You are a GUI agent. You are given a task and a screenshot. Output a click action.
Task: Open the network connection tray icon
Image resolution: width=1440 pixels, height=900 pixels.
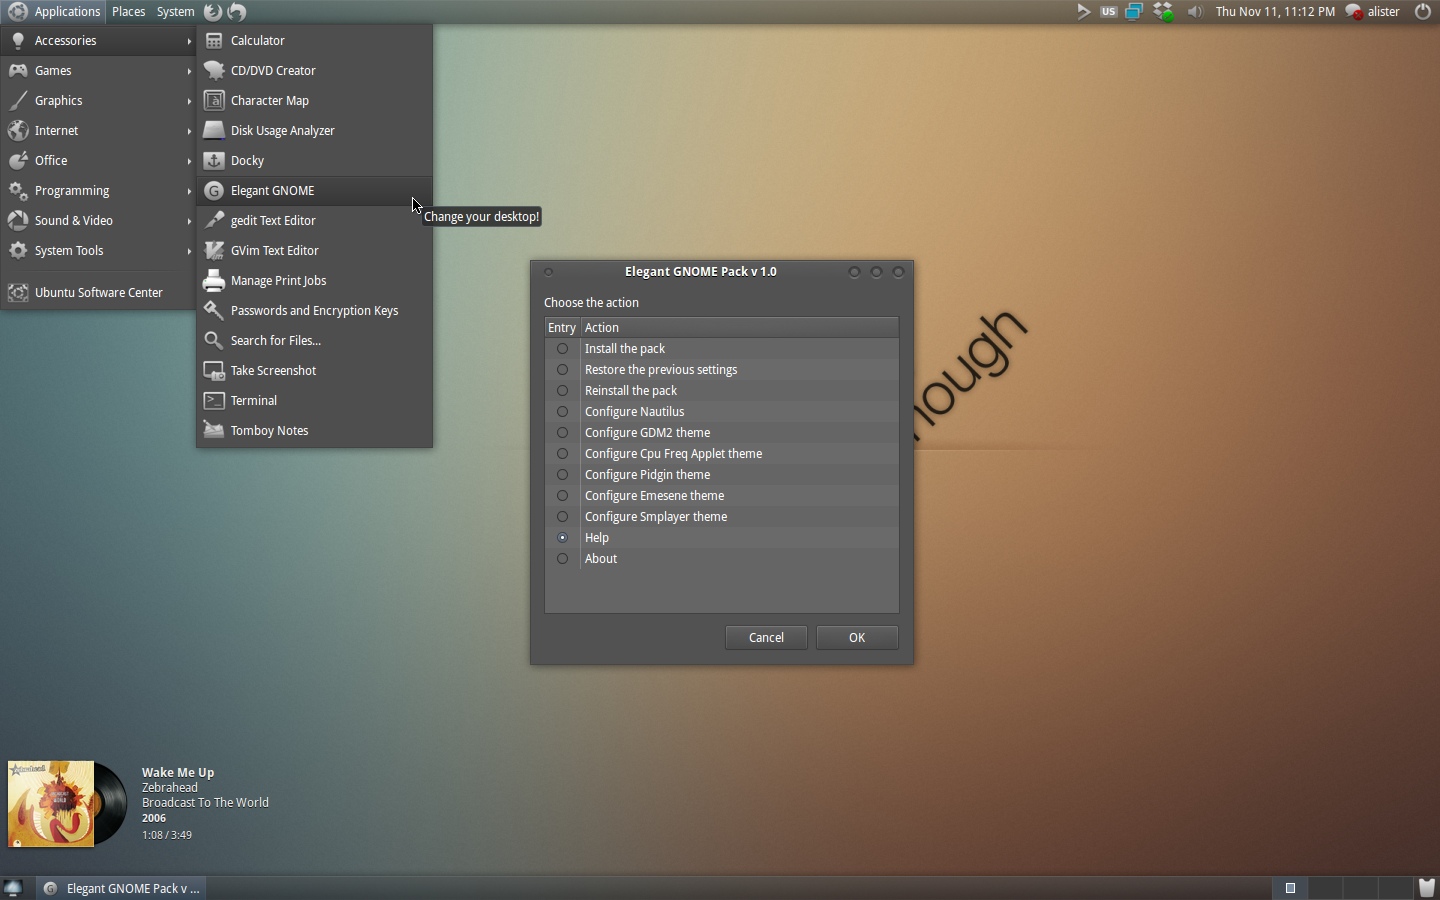pyautogui.click(x=1134, y=12)
